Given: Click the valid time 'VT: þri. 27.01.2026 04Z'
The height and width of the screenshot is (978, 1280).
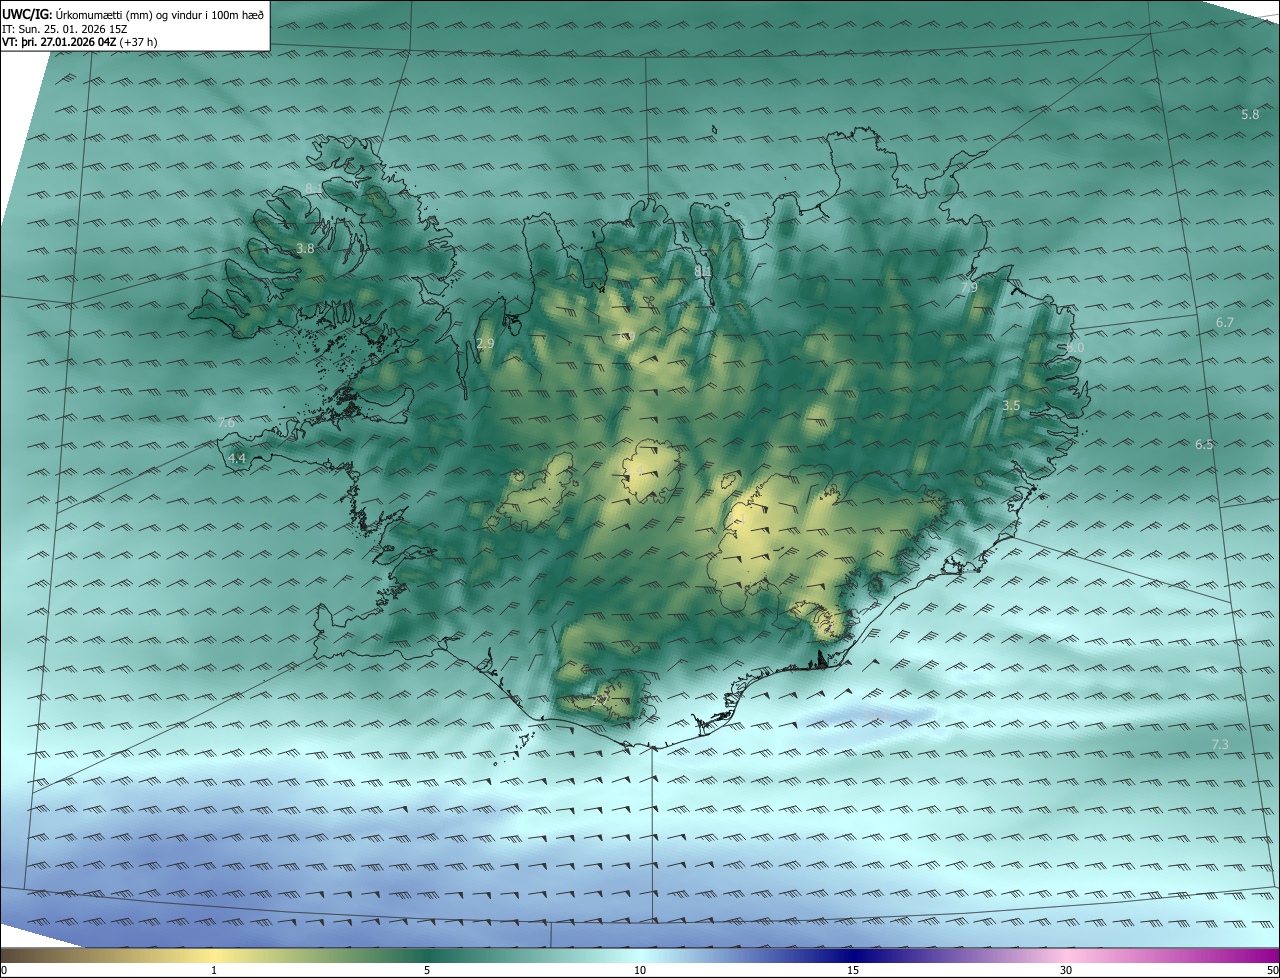Looking at the screenshot, I should 60,42.
